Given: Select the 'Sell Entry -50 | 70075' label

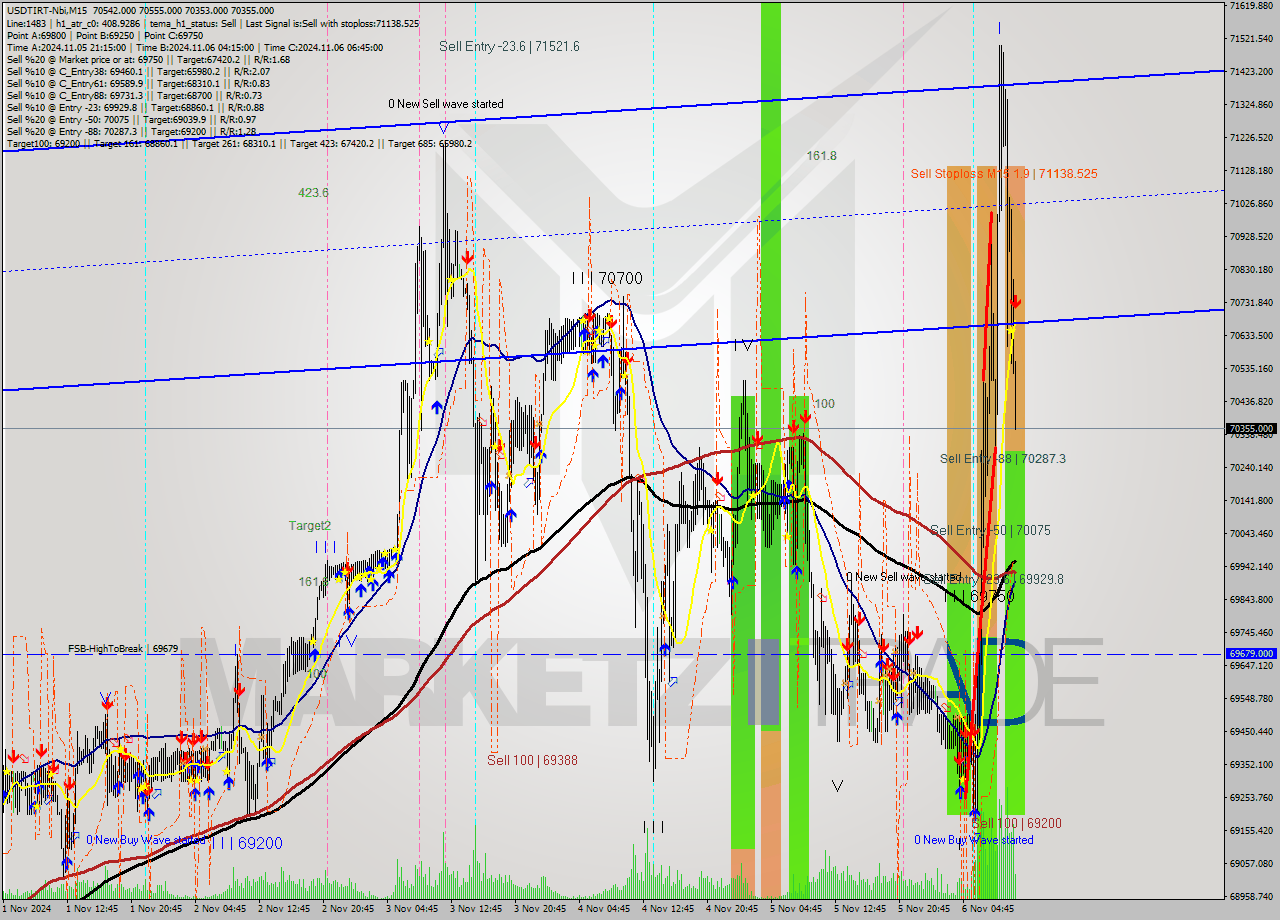Looking at the screenshot, I should 990,531.
